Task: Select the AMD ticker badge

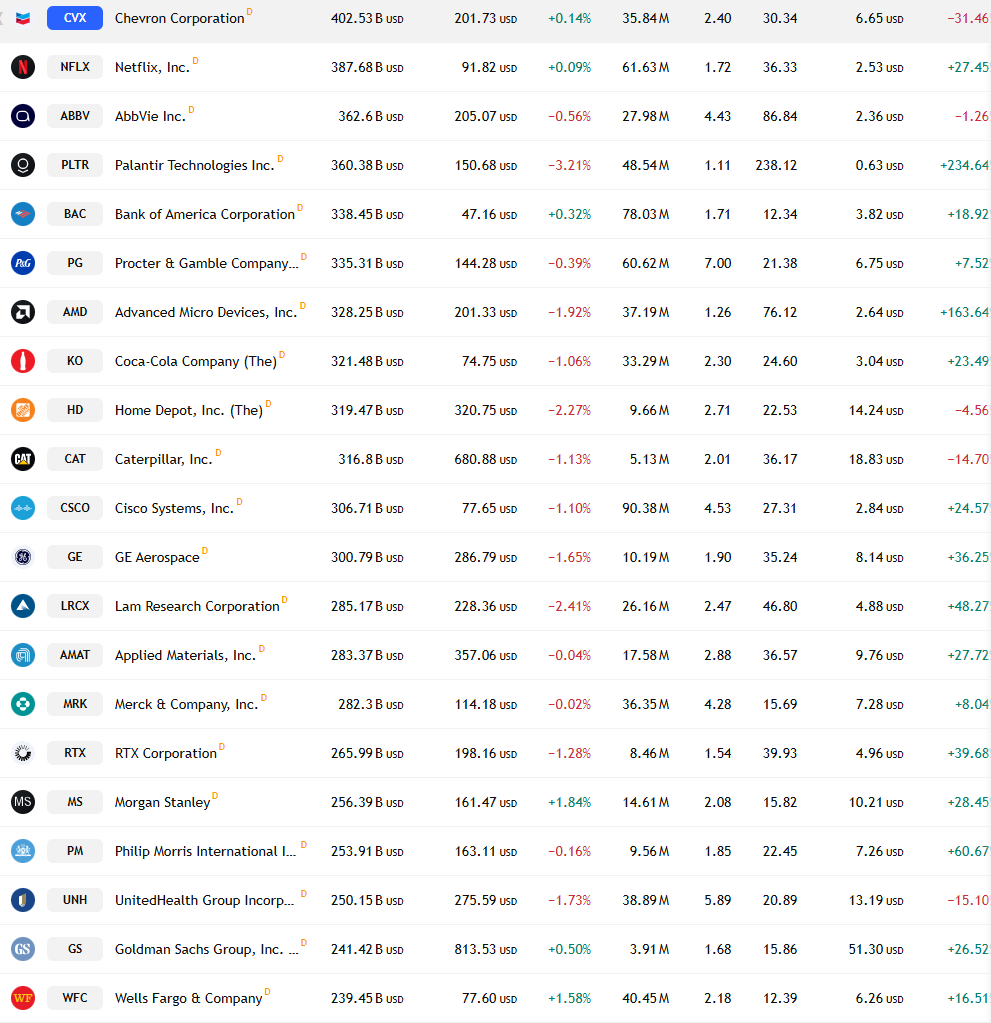Action: pos(75,311)
